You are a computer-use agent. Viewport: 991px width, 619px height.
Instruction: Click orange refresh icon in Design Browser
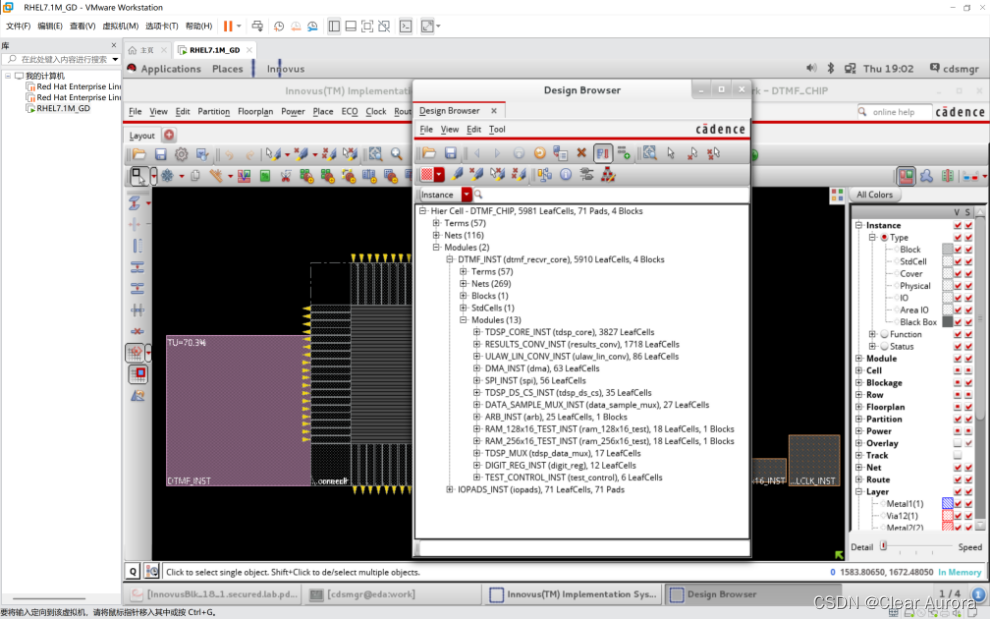[x=539, y=153]
